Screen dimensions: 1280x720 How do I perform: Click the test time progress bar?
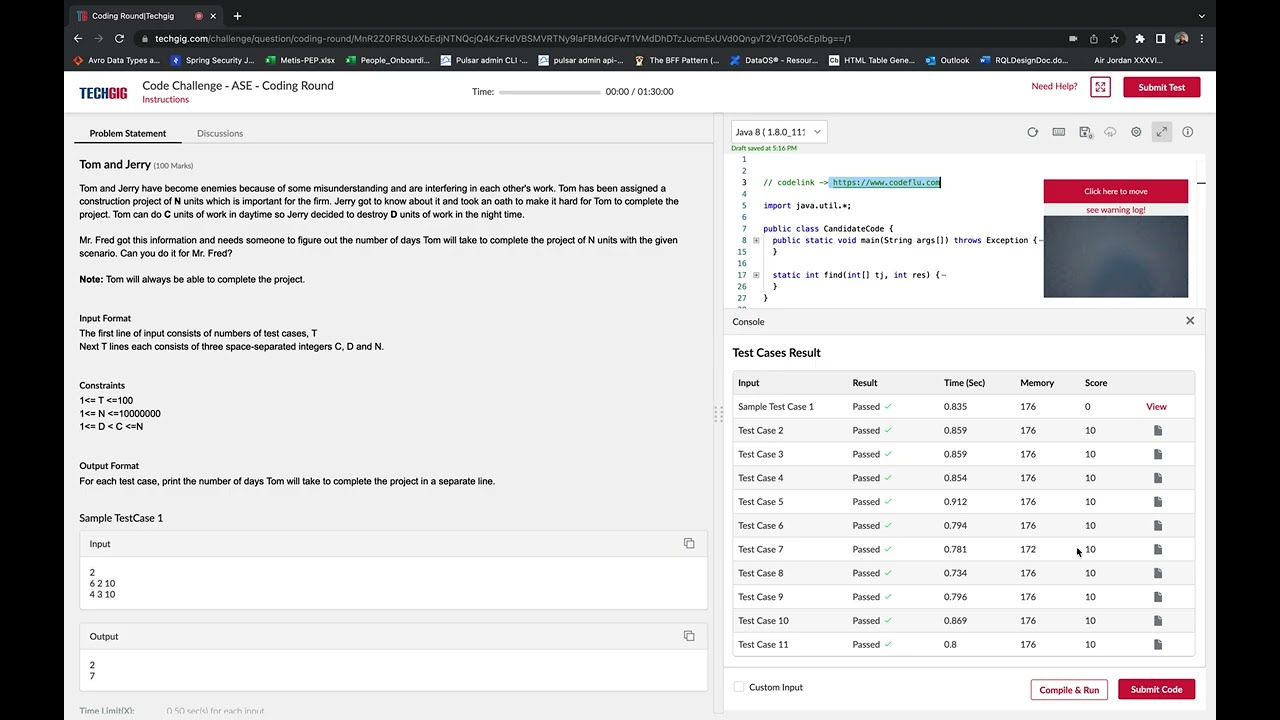(x=550, y=92)
